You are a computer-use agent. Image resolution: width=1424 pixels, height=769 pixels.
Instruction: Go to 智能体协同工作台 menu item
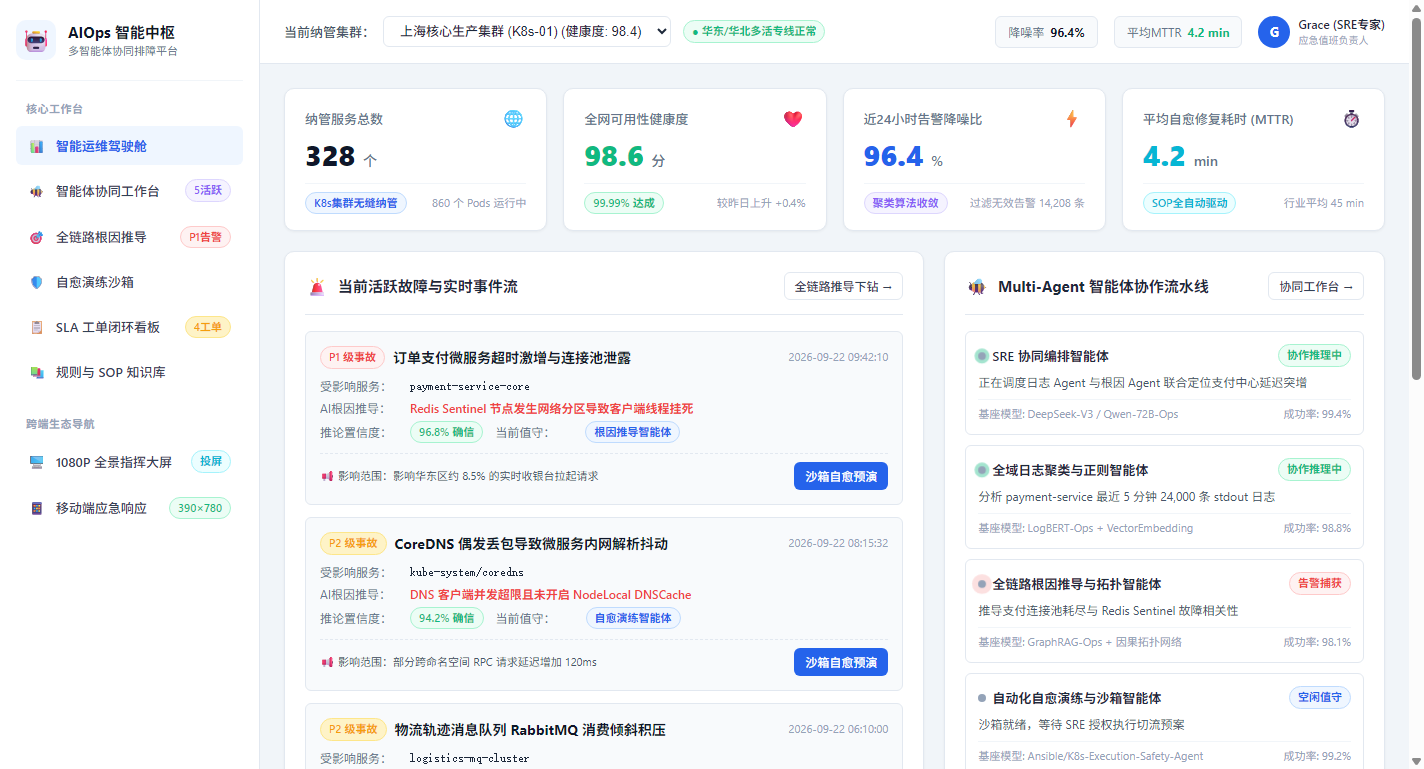click(x=129, y=191)
